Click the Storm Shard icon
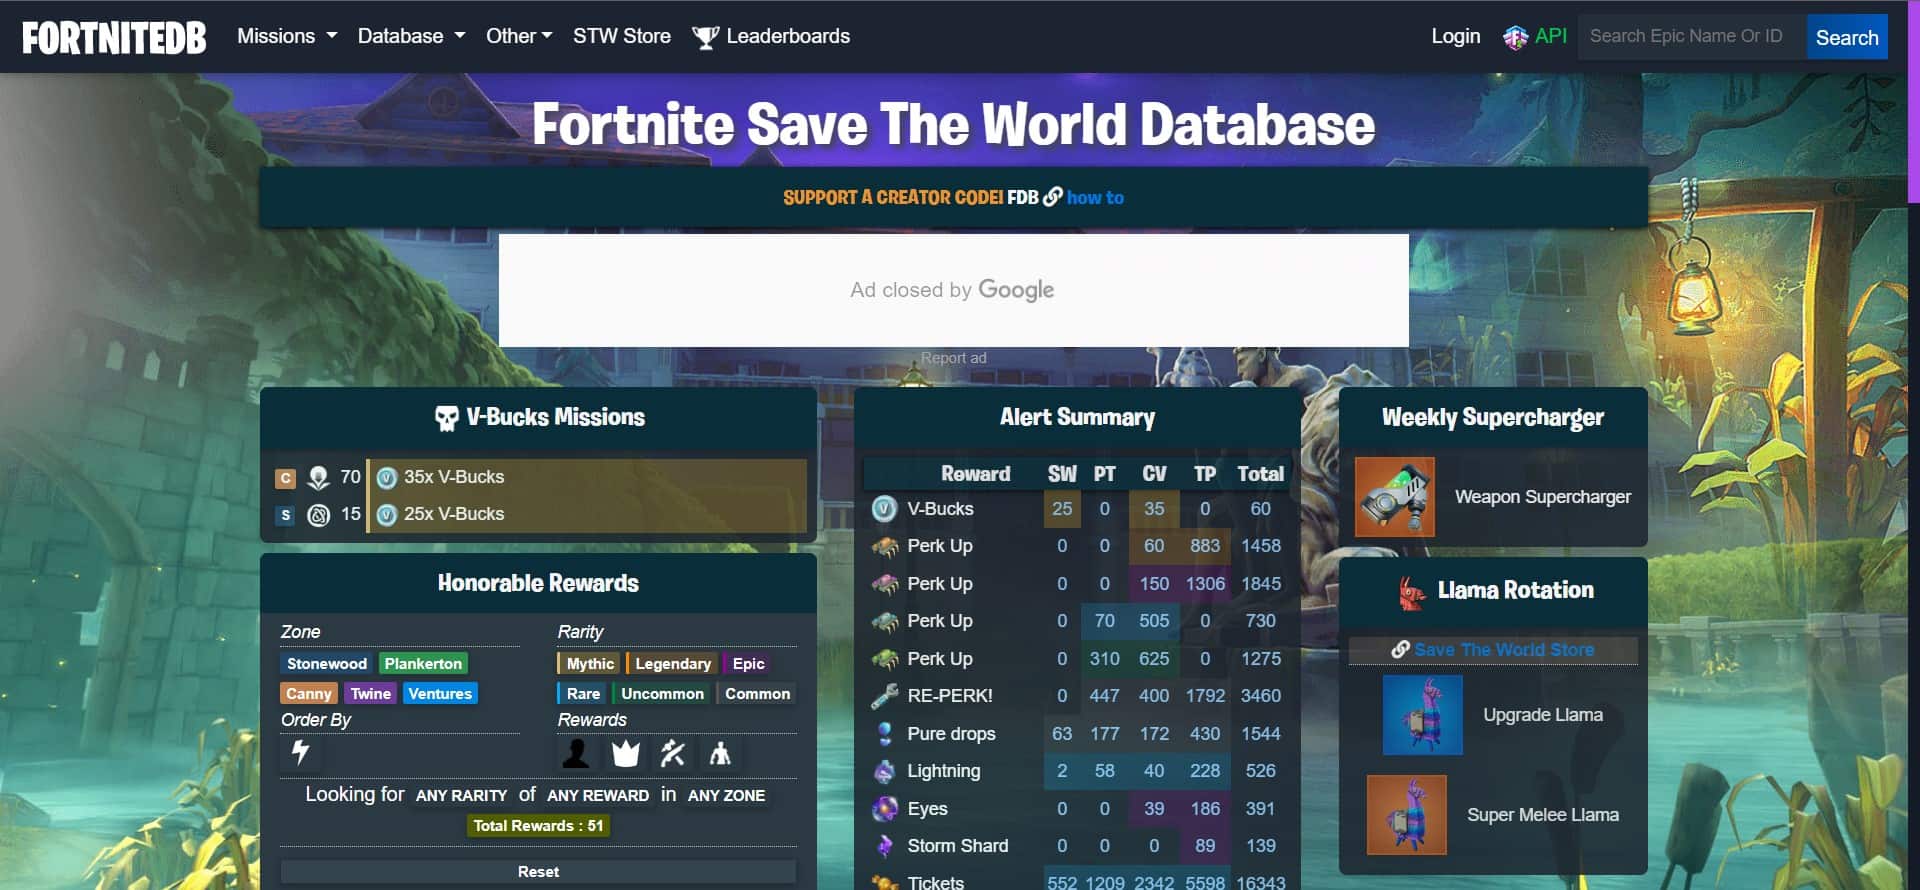The width and height of the screenshot is (1920, 890). (x=884, y=846)
